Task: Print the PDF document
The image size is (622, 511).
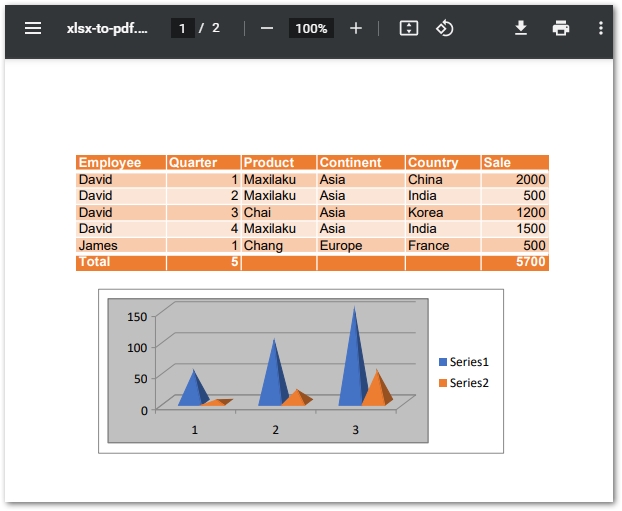Action: pos(561,28)
